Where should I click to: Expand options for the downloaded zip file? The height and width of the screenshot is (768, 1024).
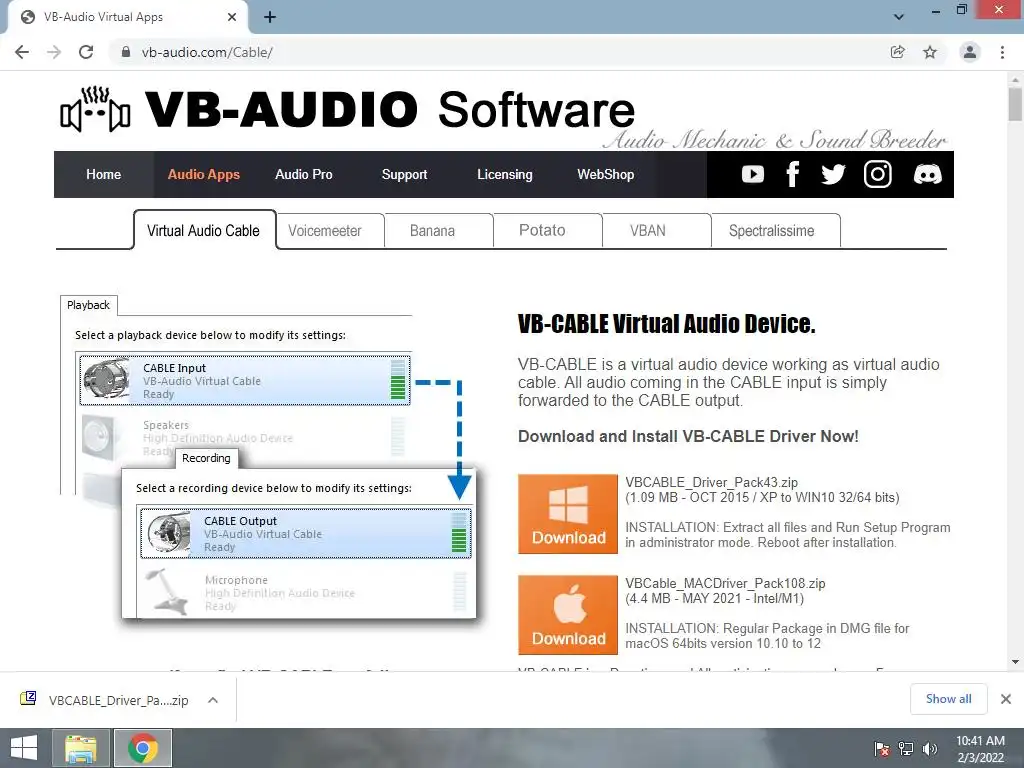[213, 700]
